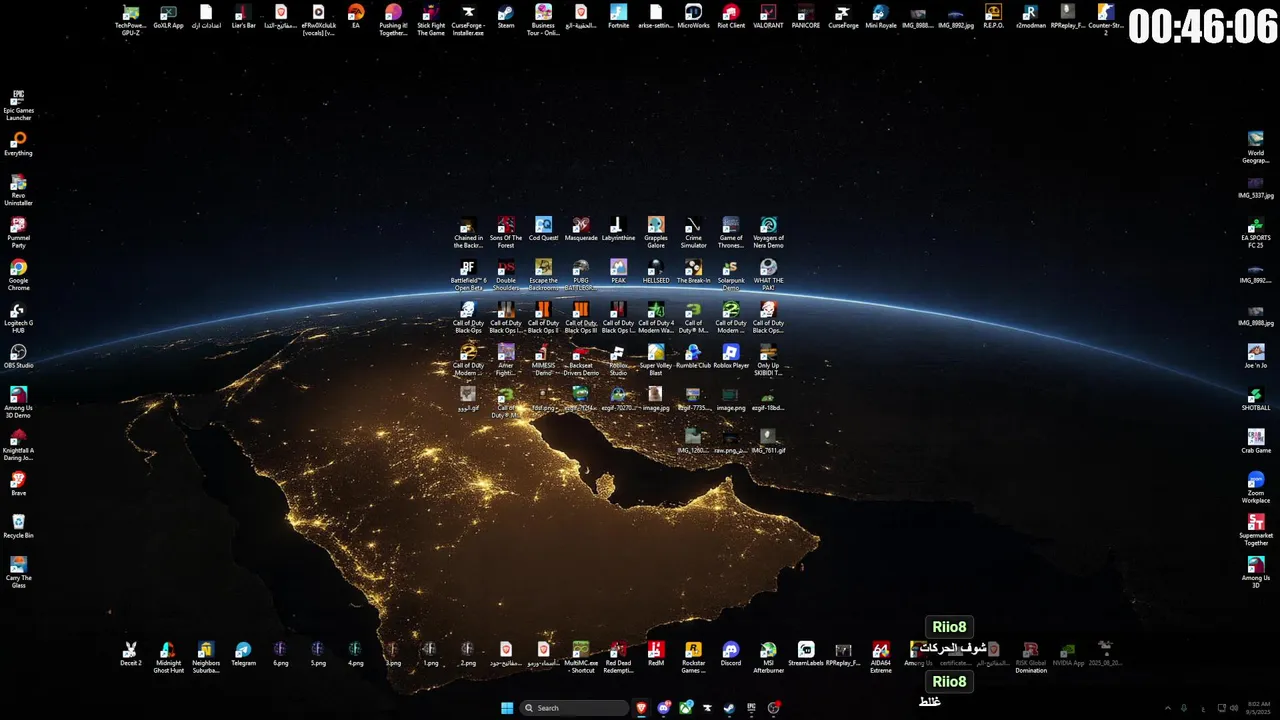Image resolution: width=1280 pixels, height=720 pixels.
Task: Click the Google Chrome desktop shortcut
Action: 18,275
